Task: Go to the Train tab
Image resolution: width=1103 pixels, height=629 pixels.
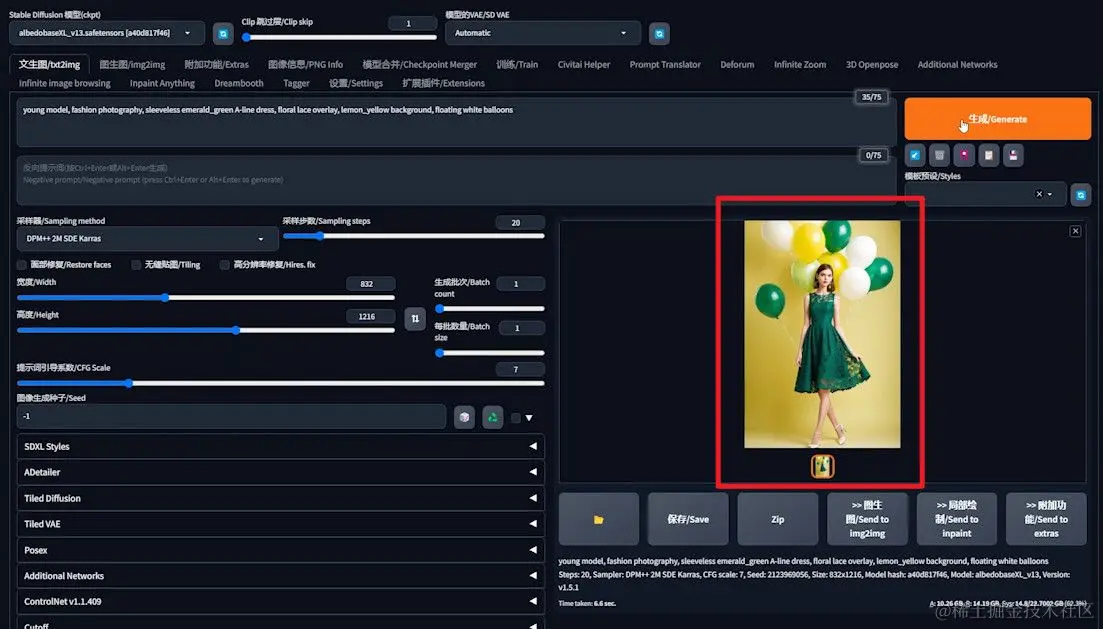Action: click(517, 65)
